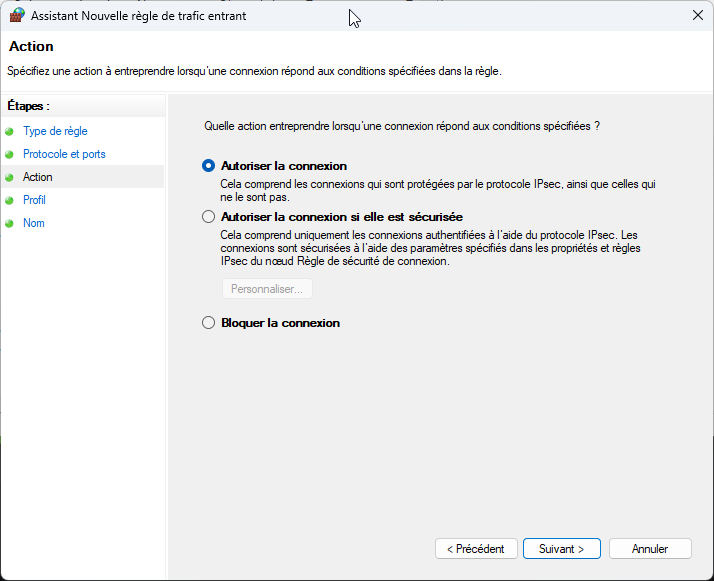714x581 pixels.
Task: Close the Assistant Nouvelle règle window
Action: click(x=696, y=16)
